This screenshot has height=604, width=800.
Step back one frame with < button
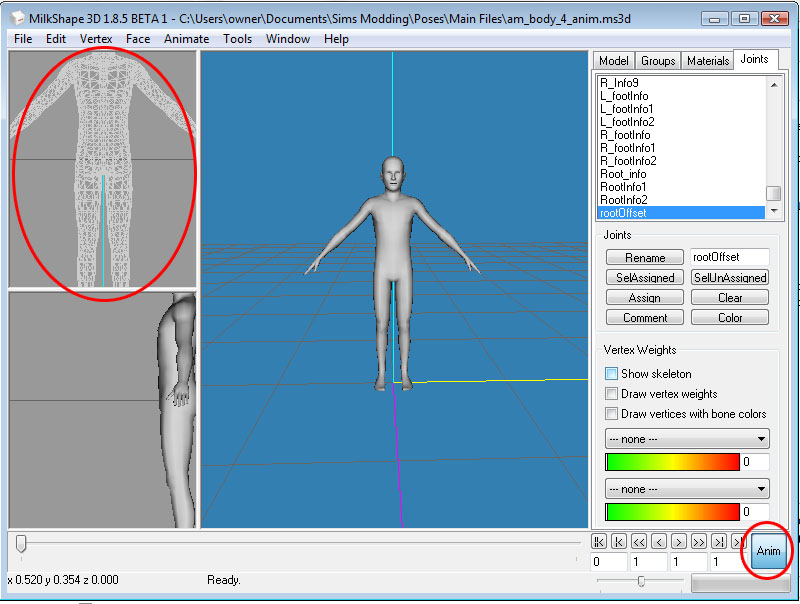(x=658, y=542)
